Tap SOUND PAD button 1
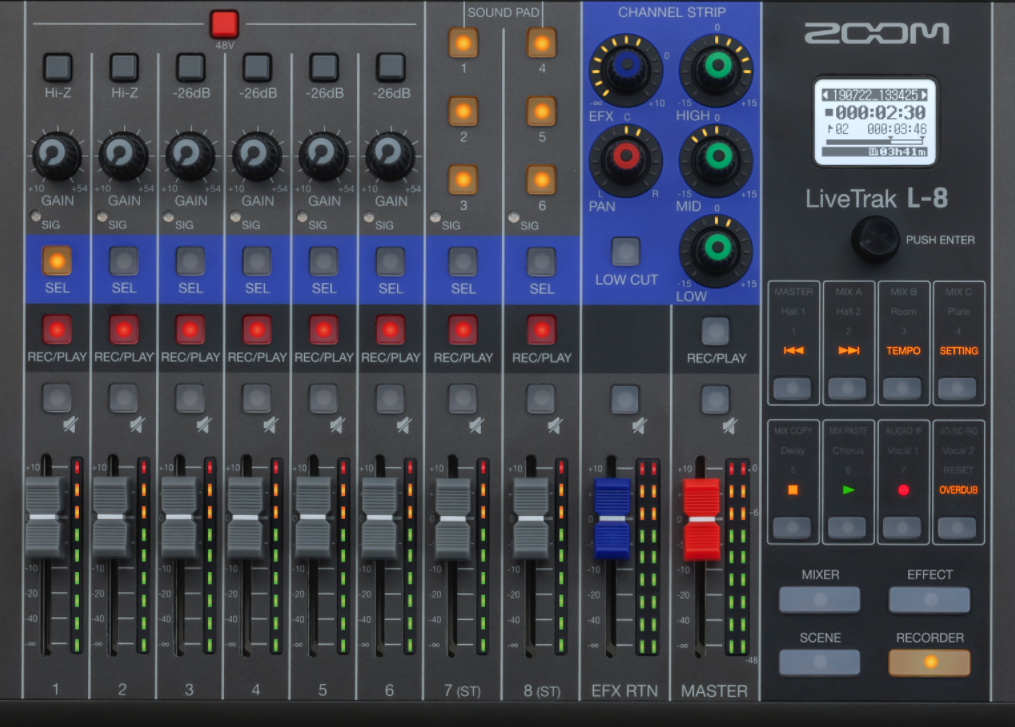This screenshot has width=1015, height=727. (462, 44)
